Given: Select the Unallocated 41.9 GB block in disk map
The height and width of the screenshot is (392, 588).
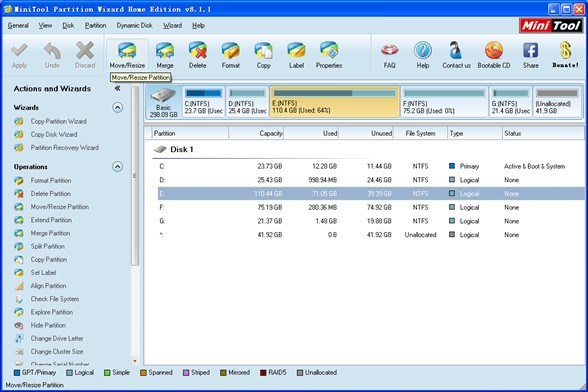Looking at the screenshot, I should click(557, 102).
